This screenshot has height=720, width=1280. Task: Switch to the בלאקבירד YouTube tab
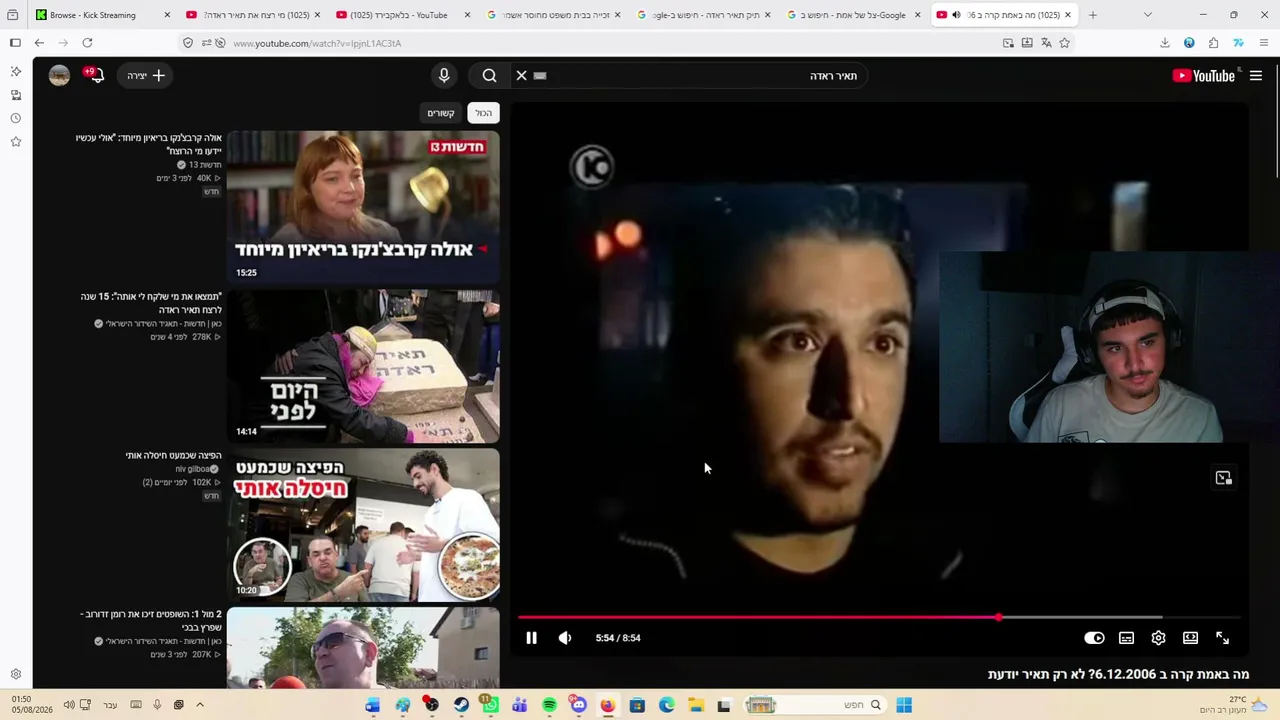407,15
